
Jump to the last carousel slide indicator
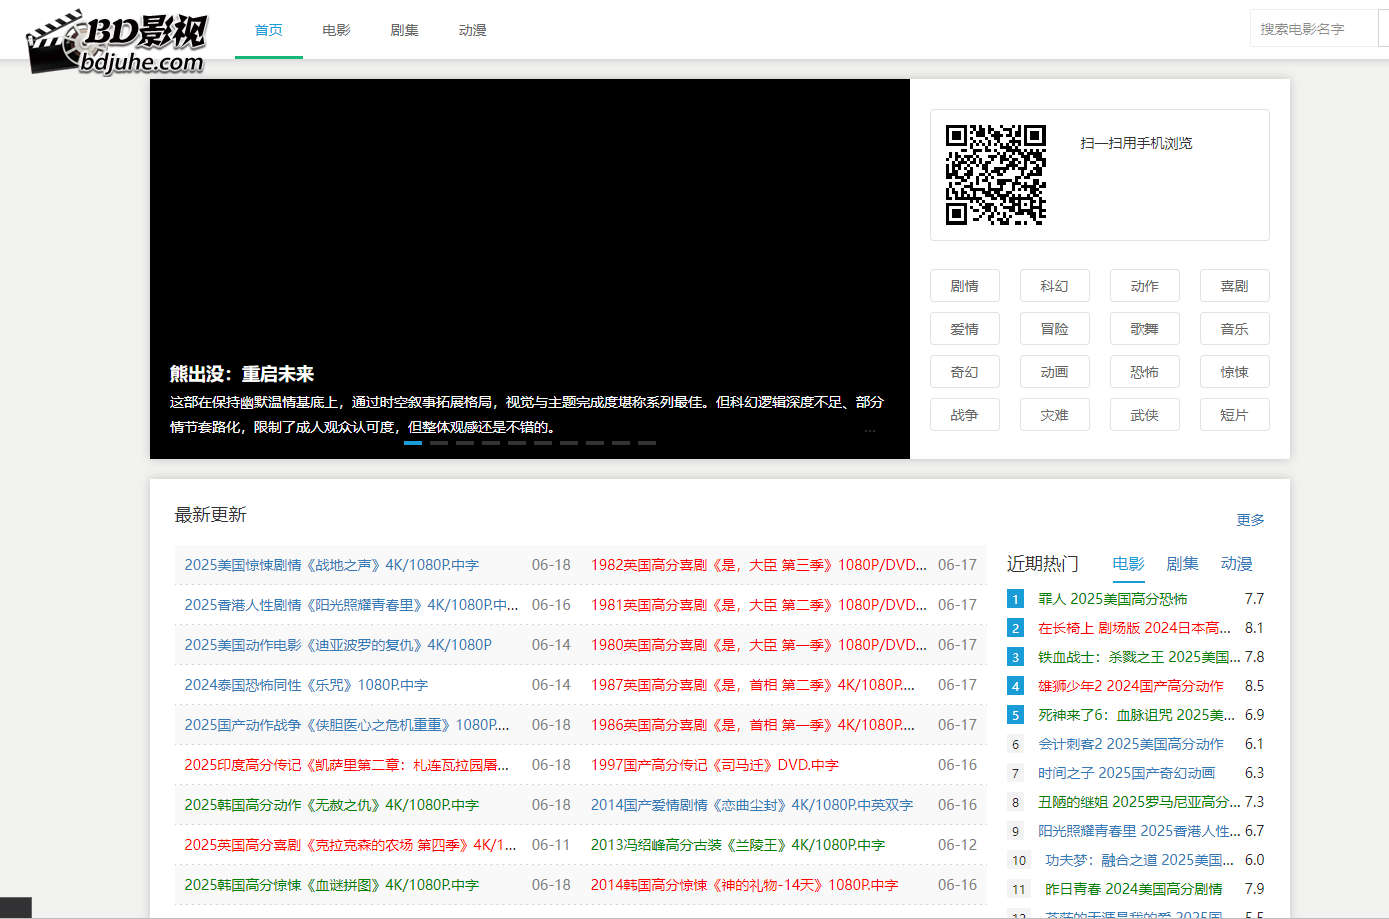click(647, 442)
